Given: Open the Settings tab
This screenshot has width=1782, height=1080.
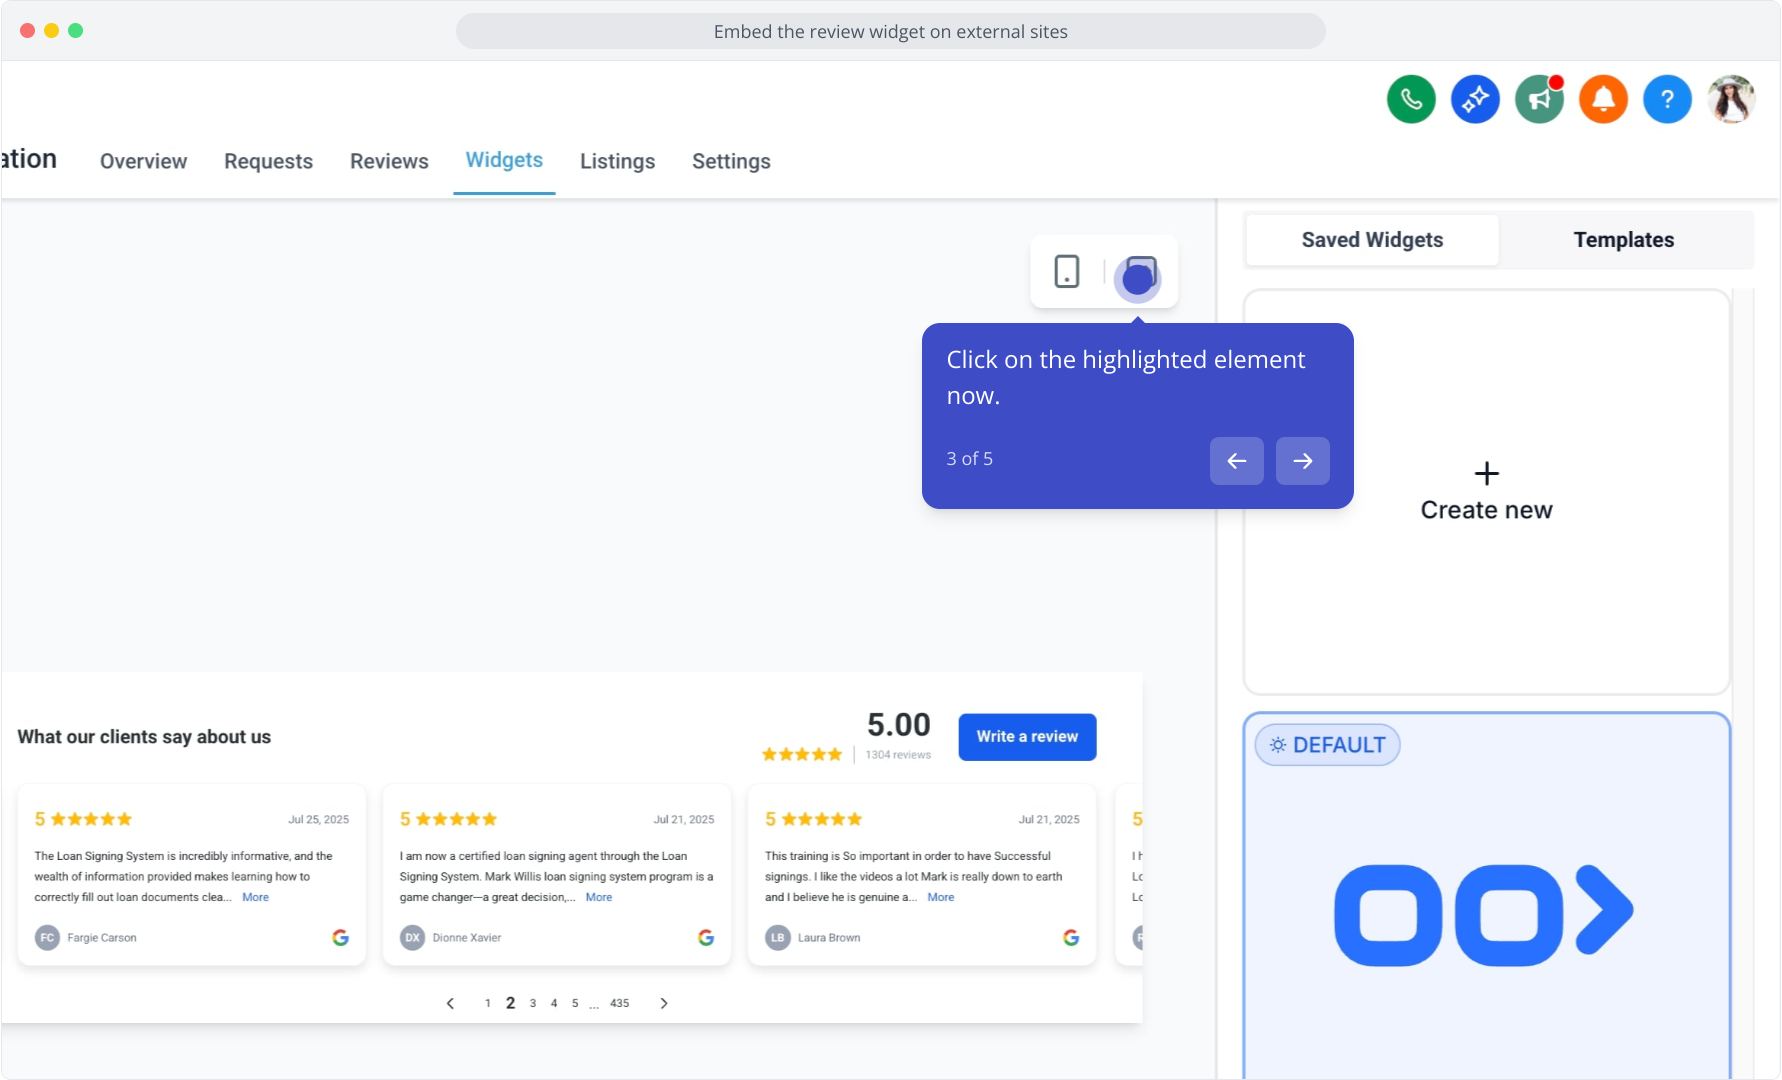Looking at the screenshot, I should click(731, 161).
